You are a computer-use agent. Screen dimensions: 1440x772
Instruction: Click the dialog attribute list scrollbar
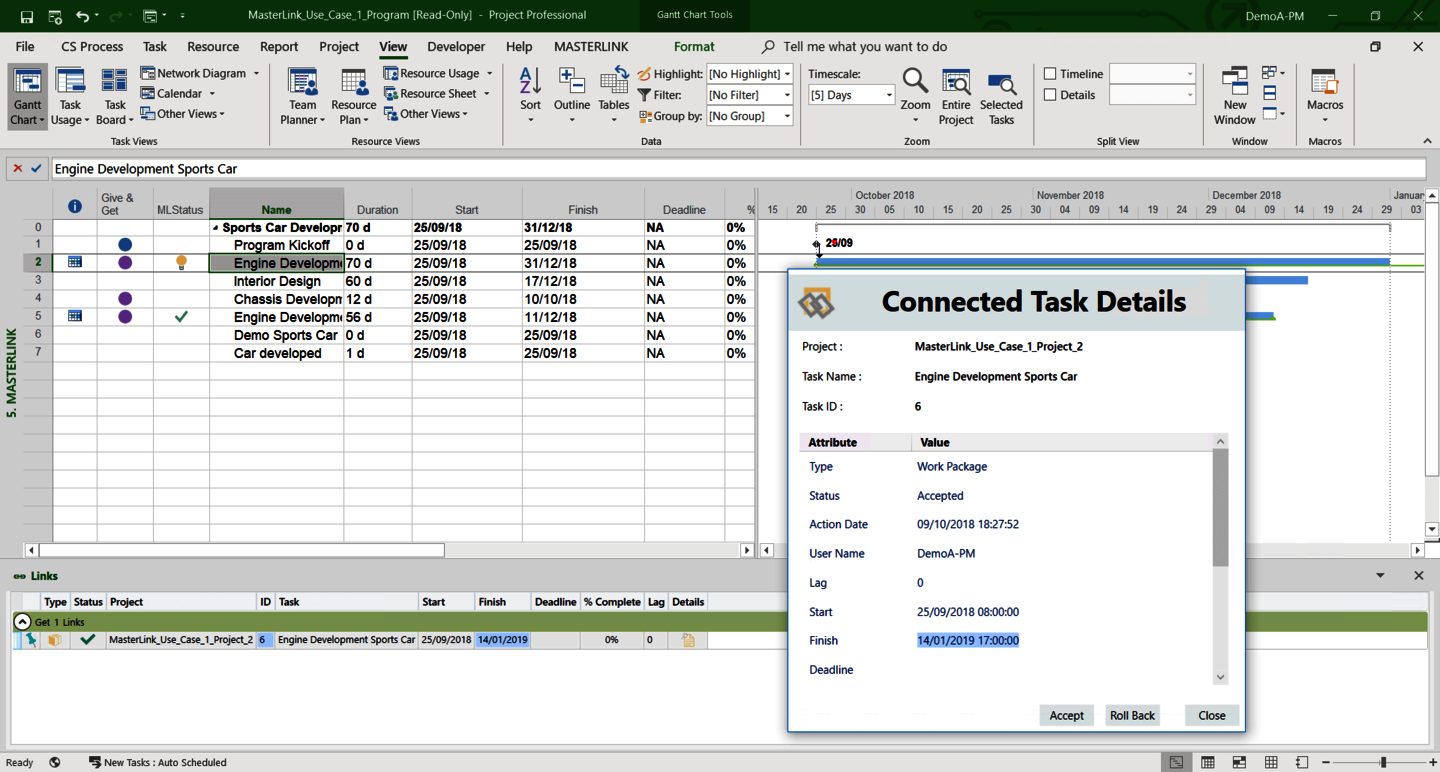click(x=1220, y=508)
